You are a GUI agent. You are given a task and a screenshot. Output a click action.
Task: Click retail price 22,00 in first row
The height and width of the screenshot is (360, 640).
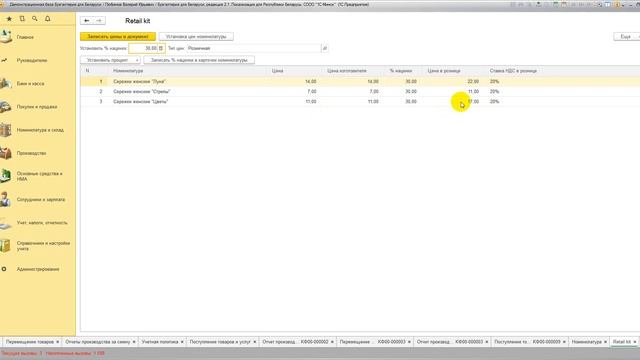coord(473,82)
